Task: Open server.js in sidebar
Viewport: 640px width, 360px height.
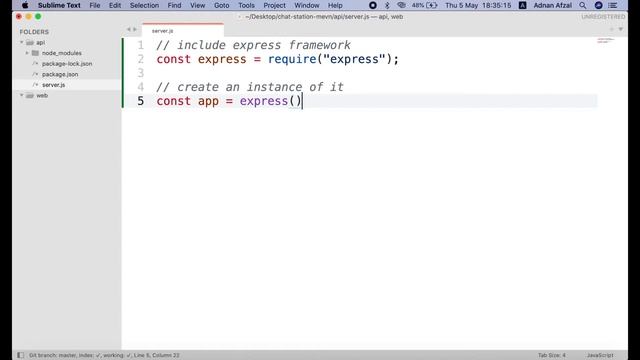Action: [x=53, y=85]
